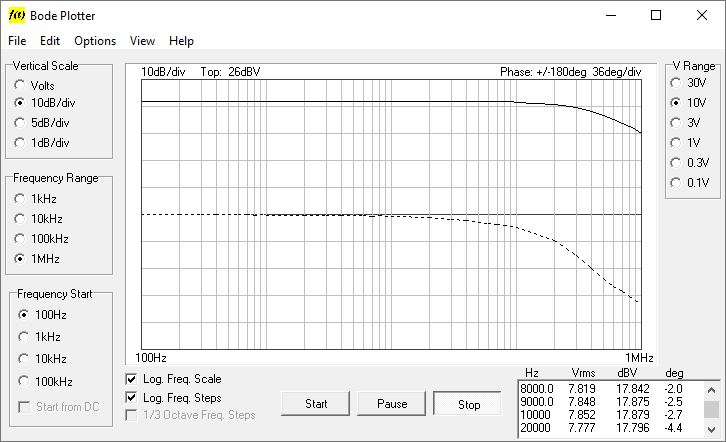Choose 1V in V Range
This screenshot has height=442, width=726.
(676, 143)
